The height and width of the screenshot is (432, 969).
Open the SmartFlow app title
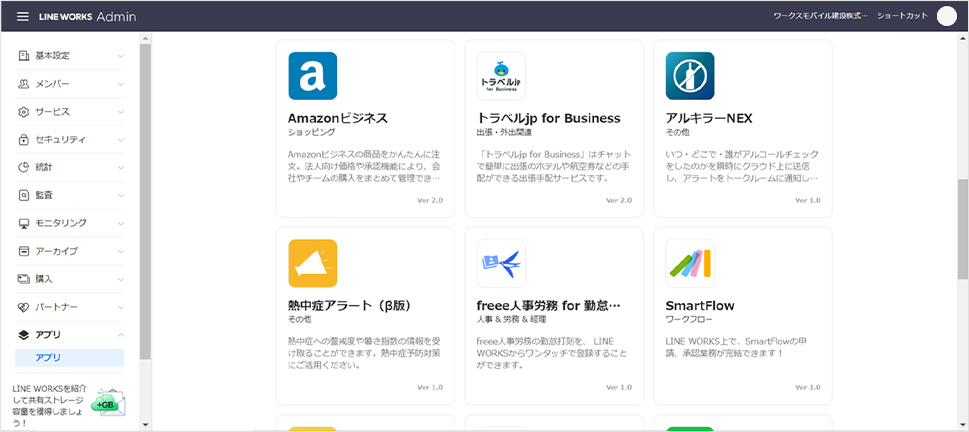(700, 305)
